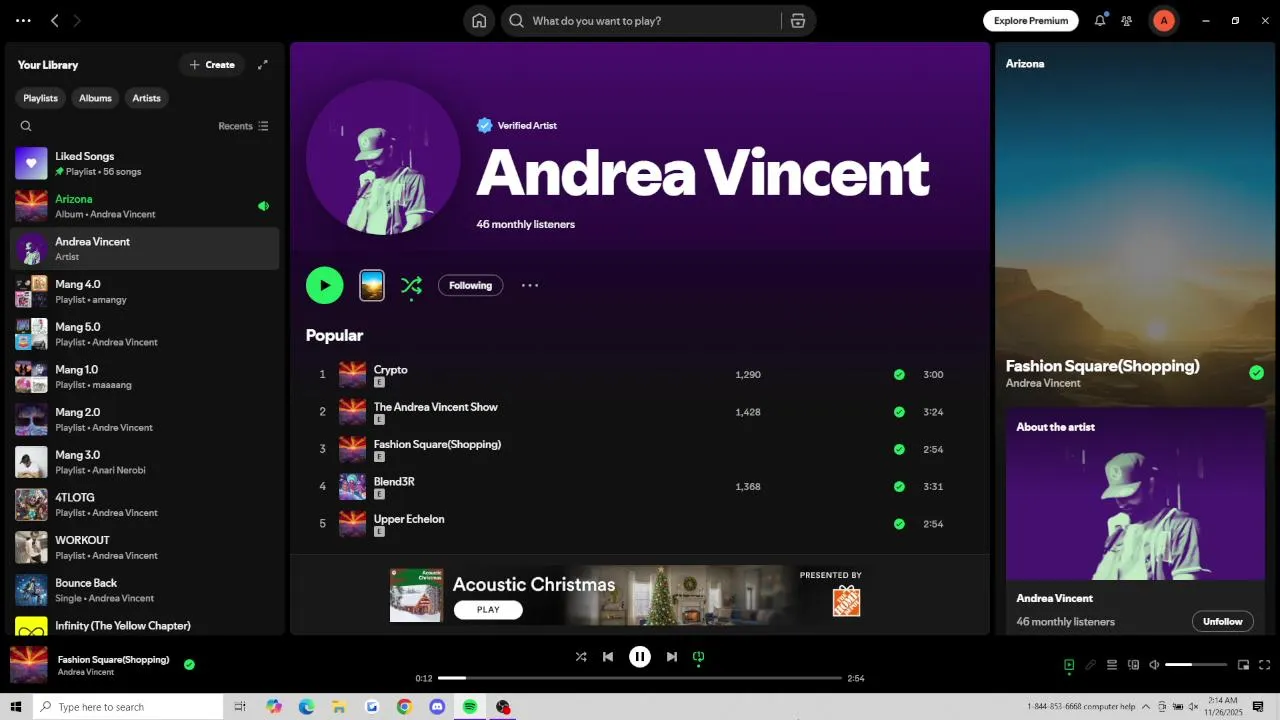Open Andrea Vincent link in player bar

[86, 672]
